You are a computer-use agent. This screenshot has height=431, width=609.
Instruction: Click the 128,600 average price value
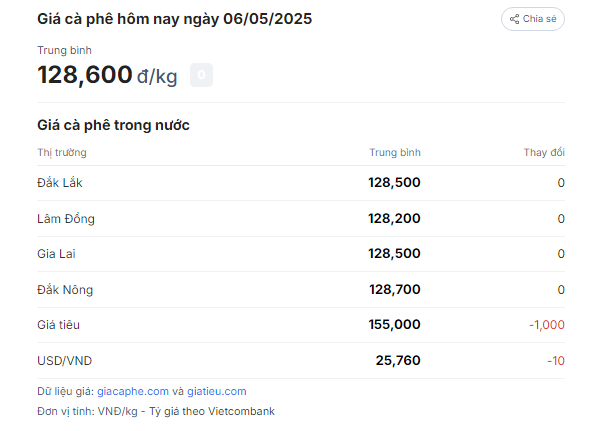85,75
